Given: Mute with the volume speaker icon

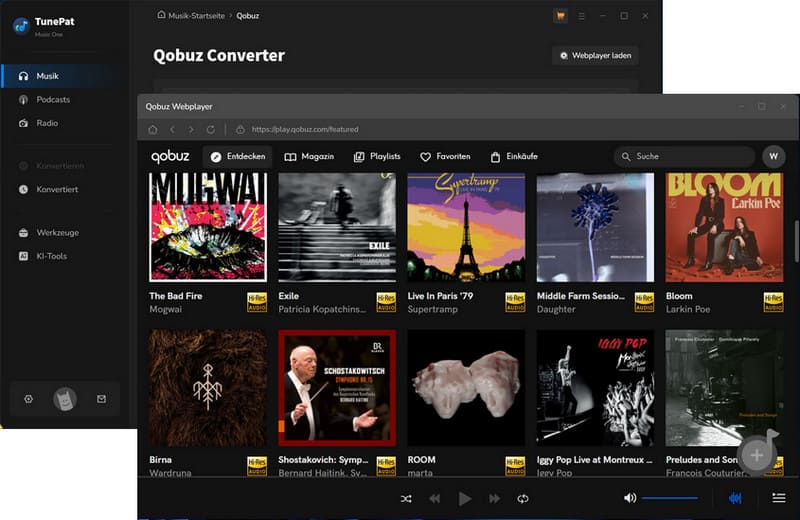Looking at the screenshot, I should point(630,498).
